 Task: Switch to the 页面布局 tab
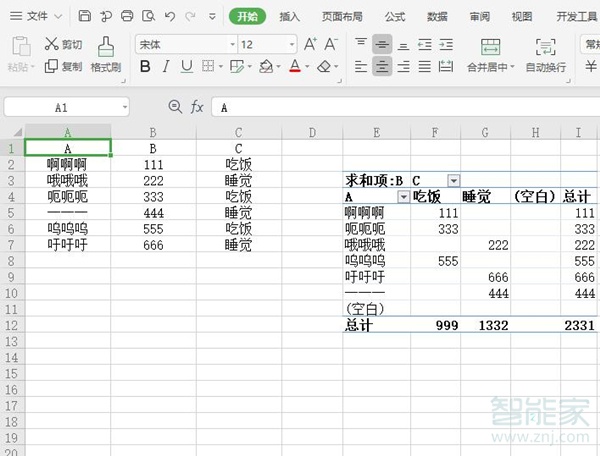342,16
